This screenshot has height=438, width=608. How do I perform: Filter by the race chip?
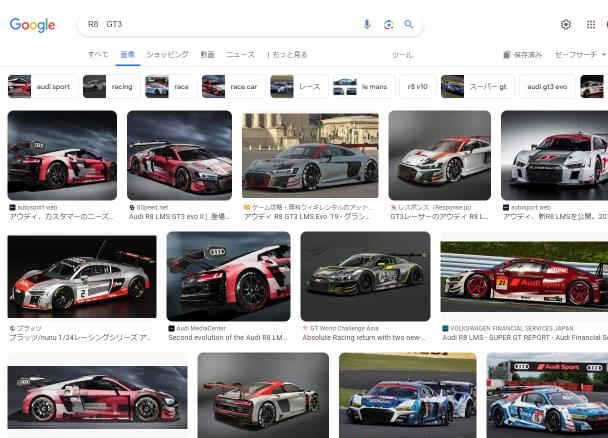[171, 86]
